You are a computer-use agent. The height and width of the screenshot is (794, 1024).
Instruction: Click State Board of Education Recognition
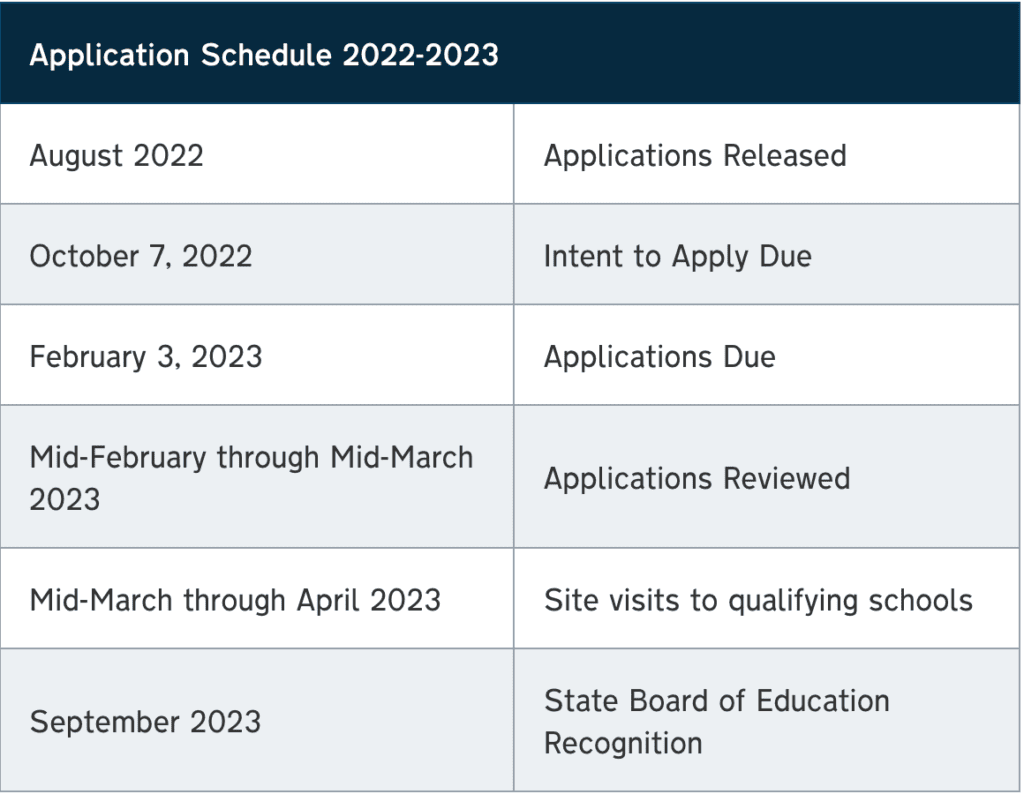(x=716, y=722)
